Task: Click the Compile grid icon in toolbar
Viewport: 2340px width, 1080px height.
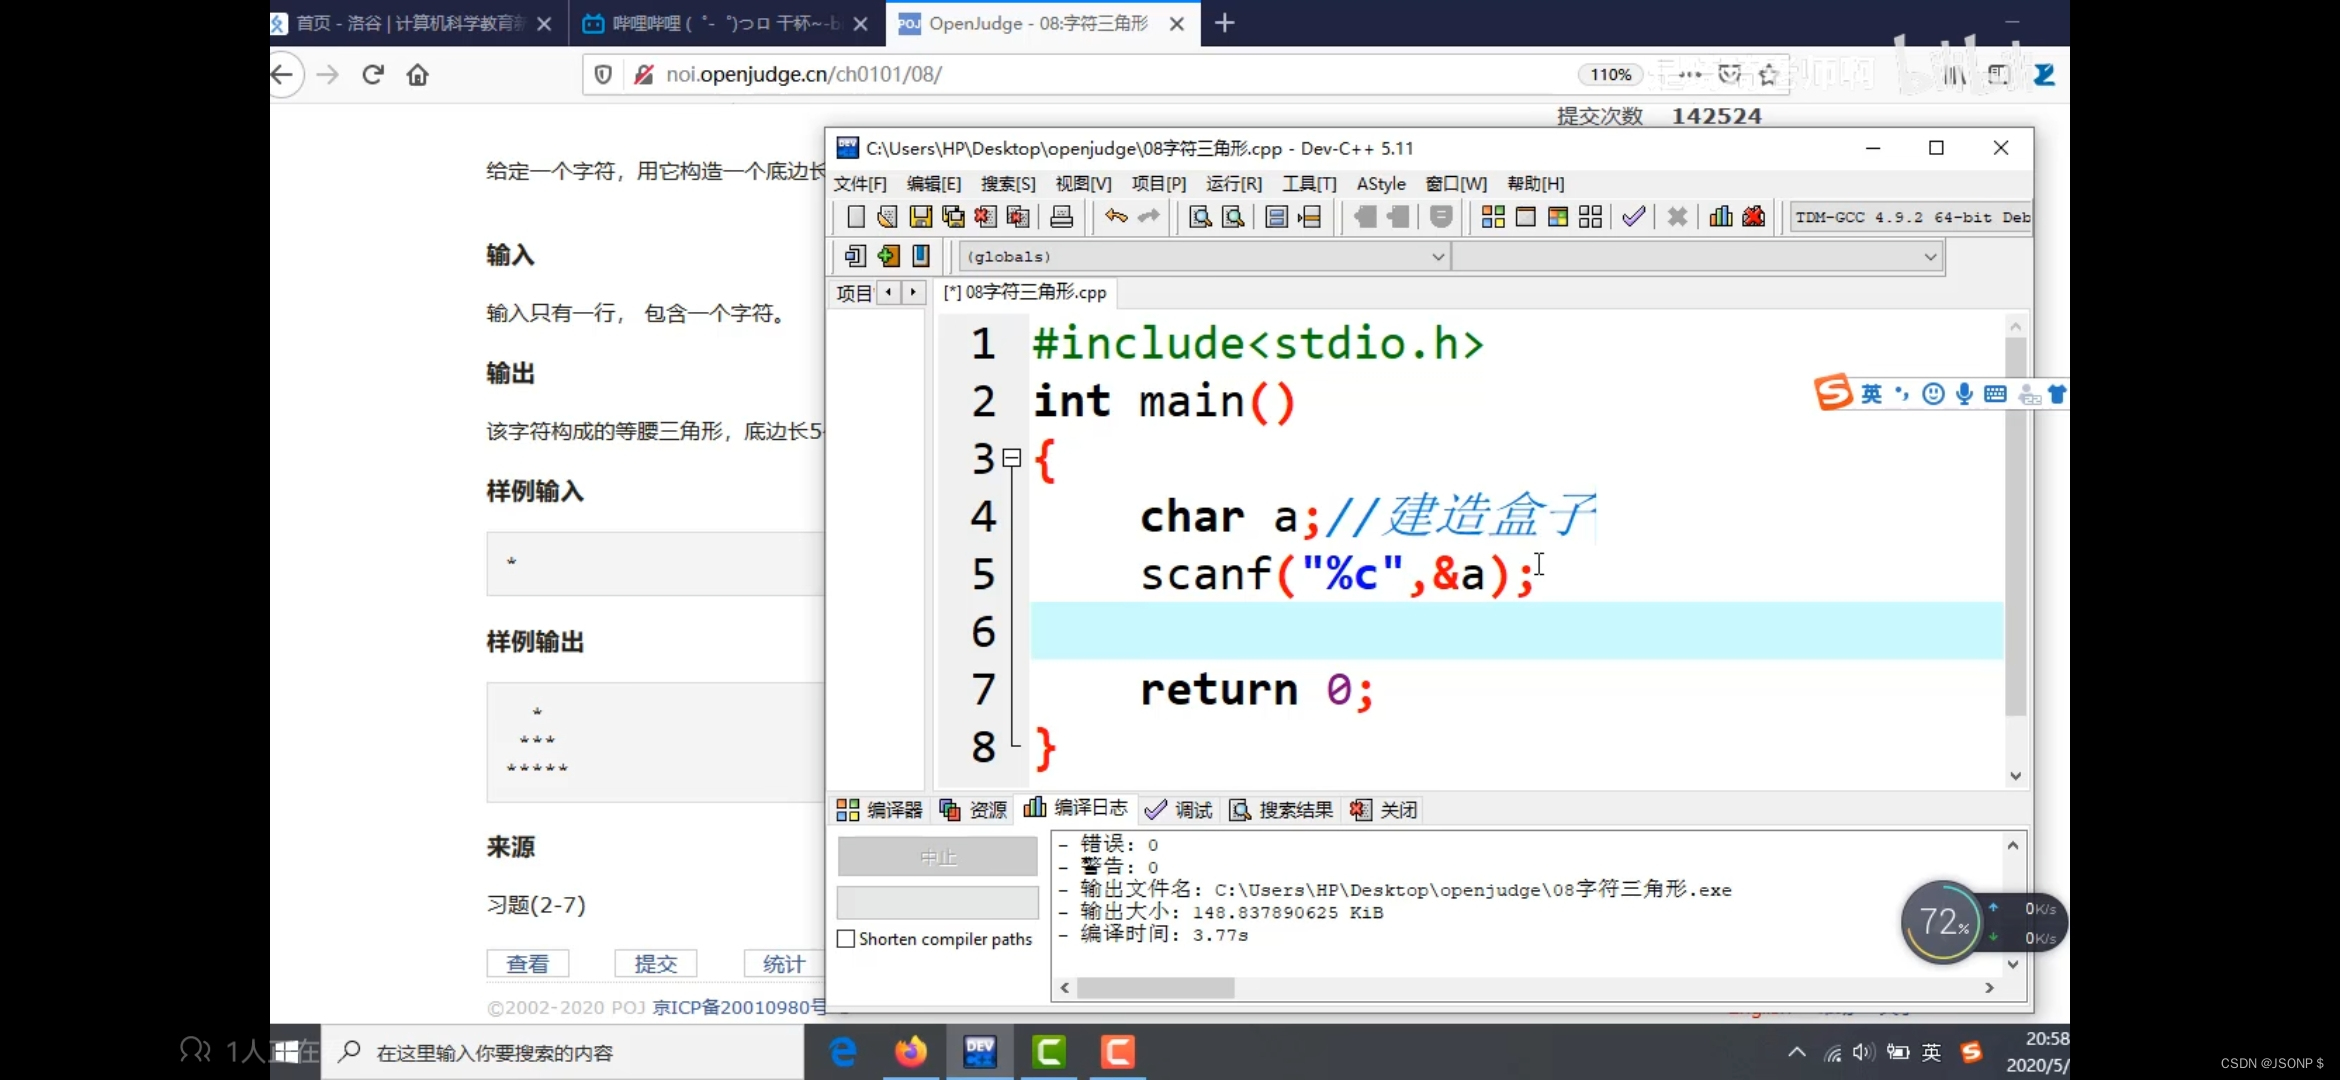Action: 1492,217
